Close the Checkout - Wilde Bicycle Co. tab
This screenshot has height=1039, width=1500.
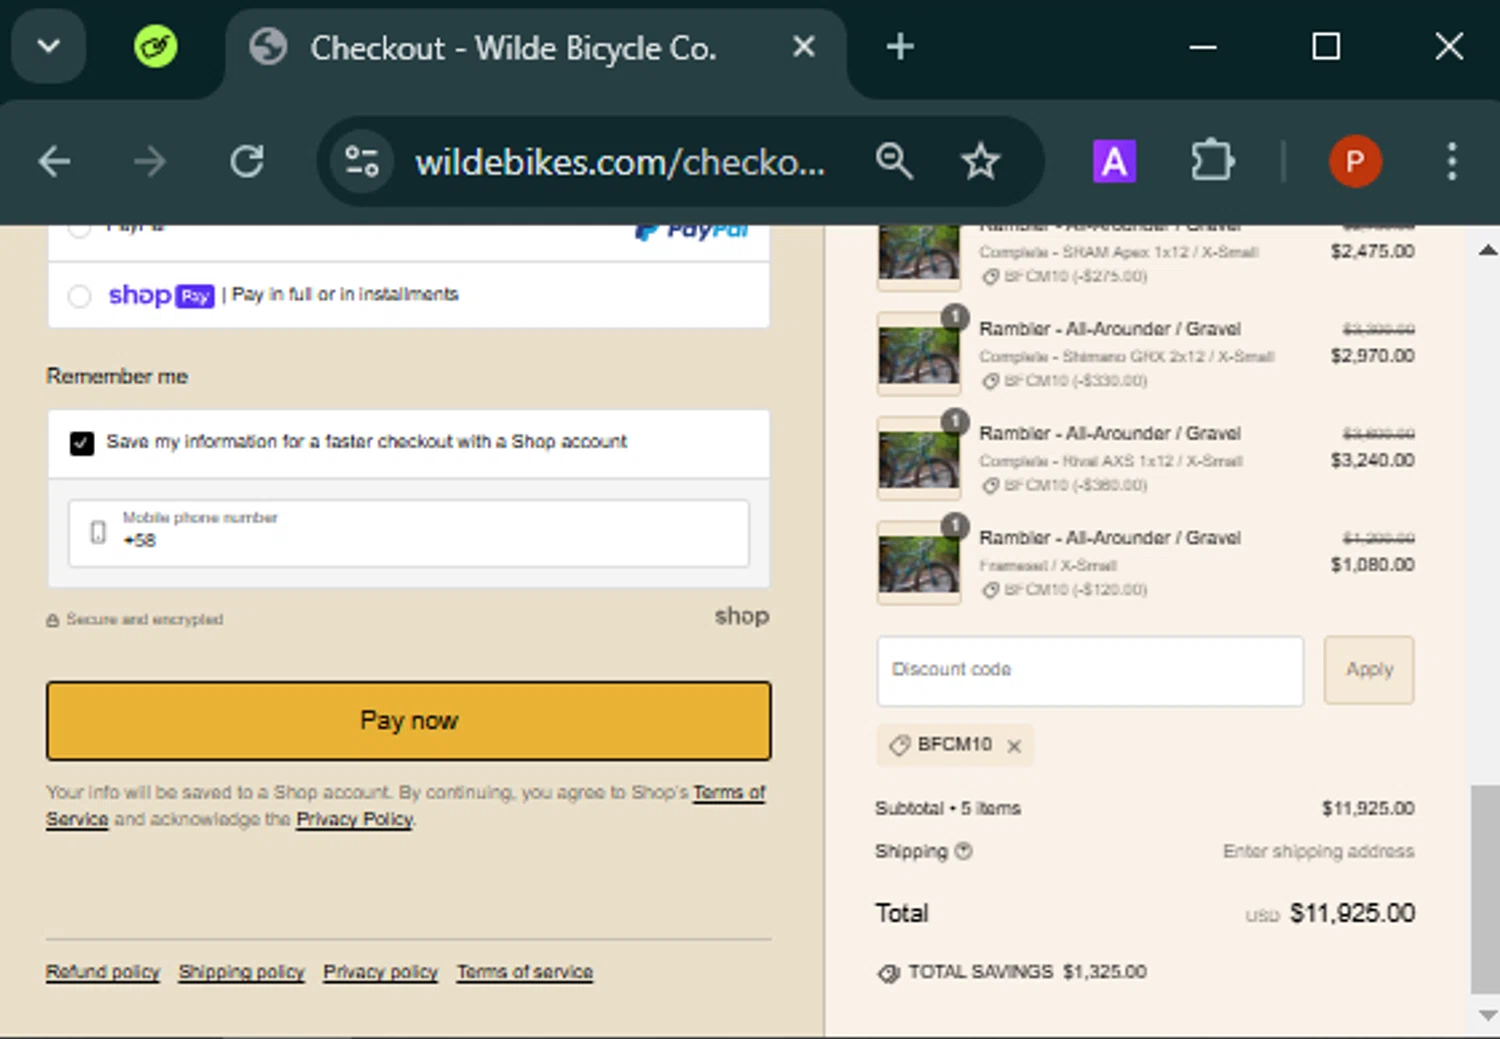click(804, 46)
